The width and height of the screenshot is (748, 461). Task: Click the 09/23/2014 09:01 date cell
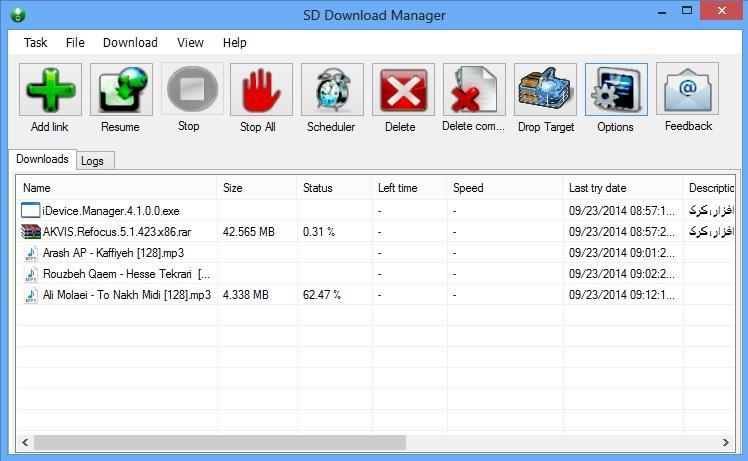click(x=622, y=253)
